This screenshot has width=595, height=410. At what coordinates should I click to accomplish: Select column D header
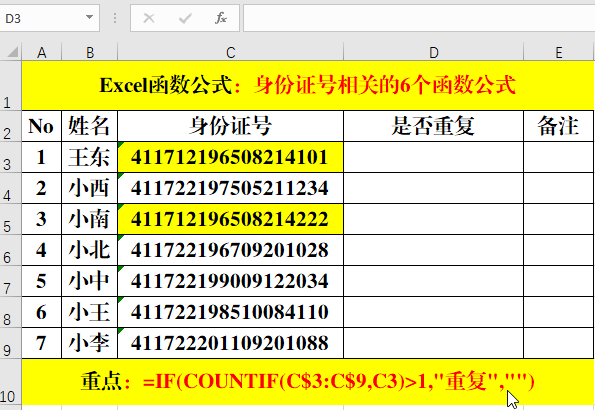coord(434,52)
